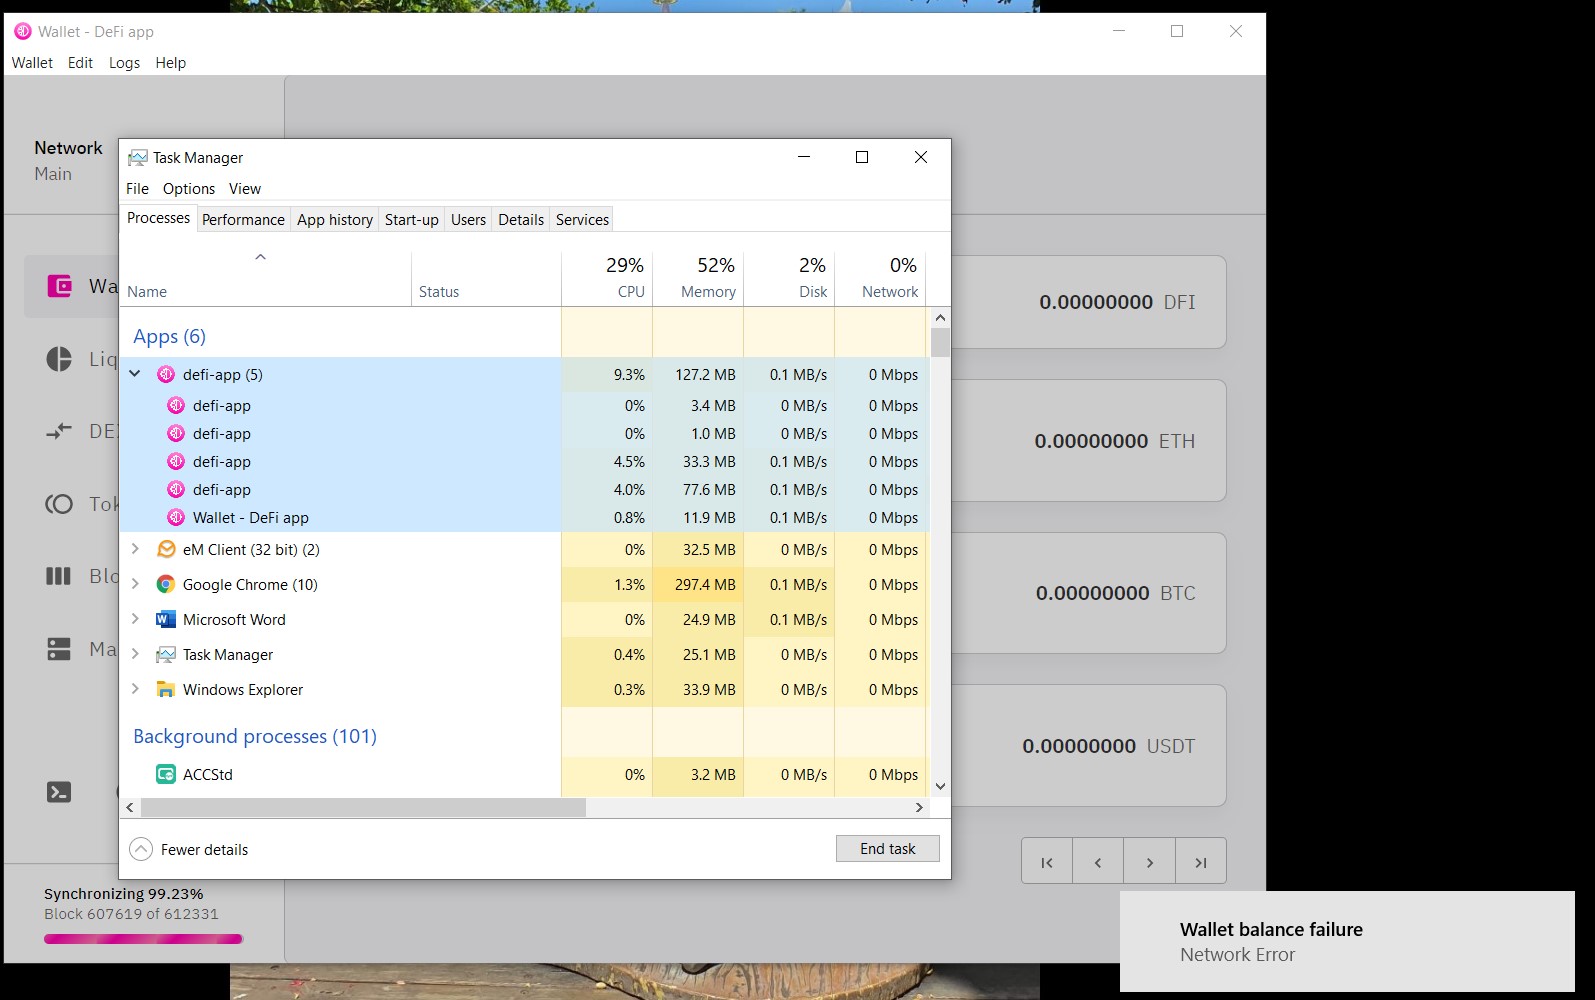The image size is (1595, 1000).
Task: Collapse the defi-app (5) process group
Action: click(x=135, y=374)
